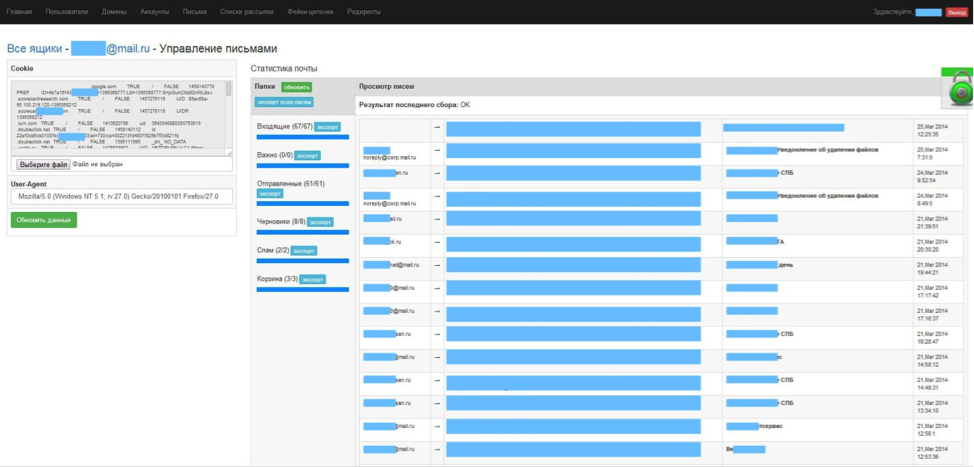974x467 pixels.
Task: Open the Все ящики link
Action: pyautogui.click(x=34, y=48)
